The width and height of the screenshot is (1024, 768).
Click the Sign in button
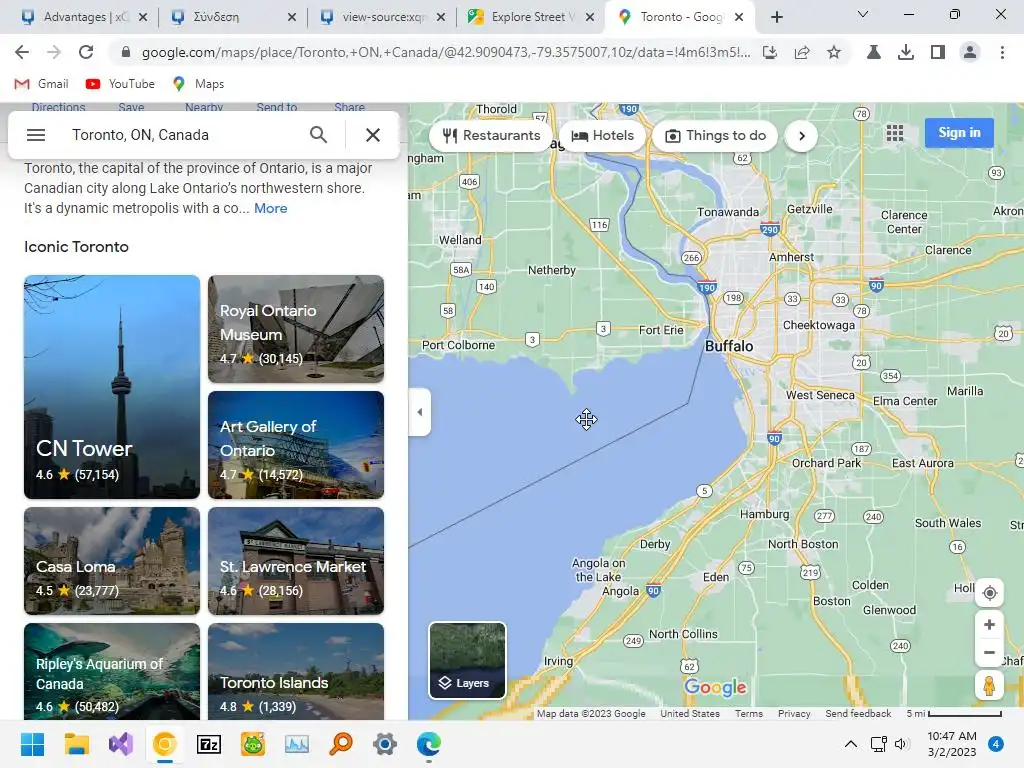click(959, 133)
